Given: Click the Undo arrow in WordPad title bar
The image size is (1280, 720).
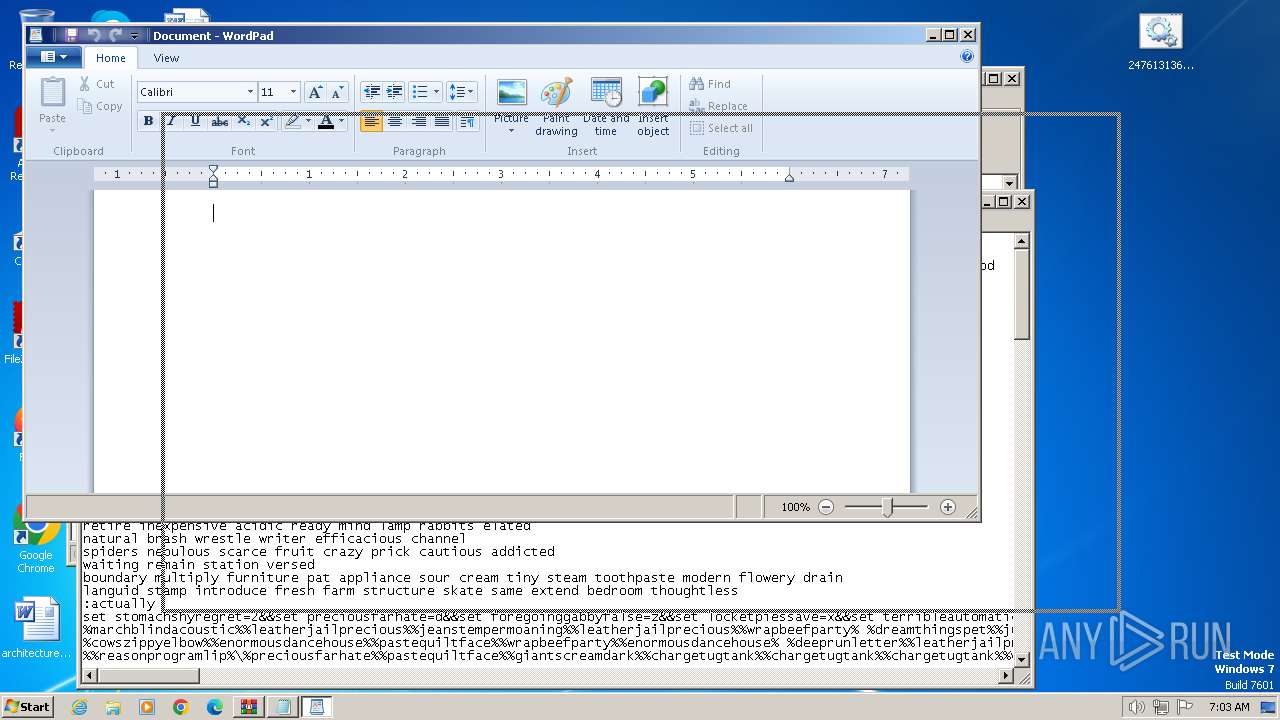Looking at the screenshot, I should coord(93,35).
